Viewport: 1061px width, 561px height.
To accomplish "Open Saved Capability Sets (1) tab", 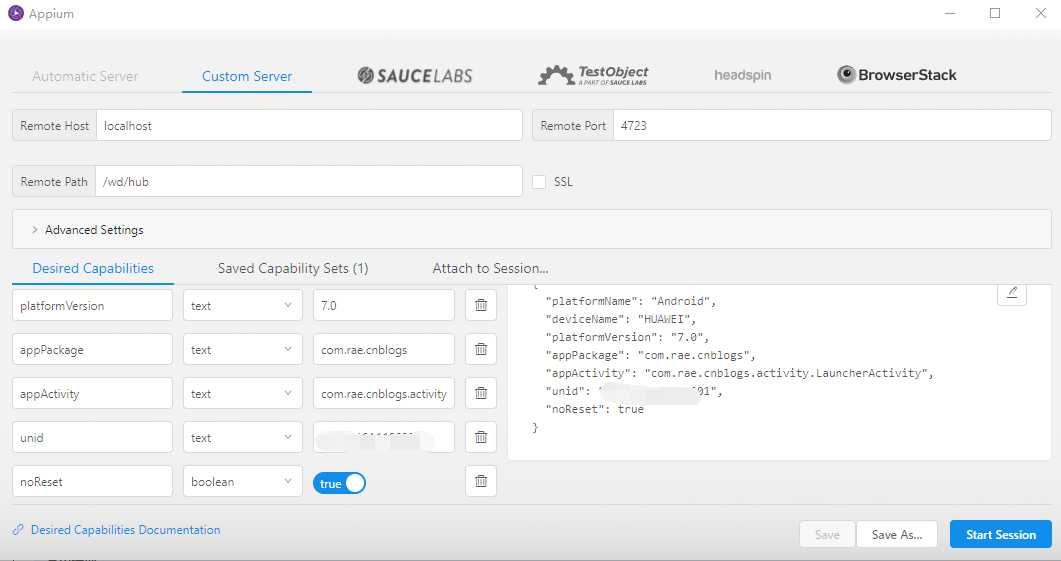I will click(x=293, y=268).
